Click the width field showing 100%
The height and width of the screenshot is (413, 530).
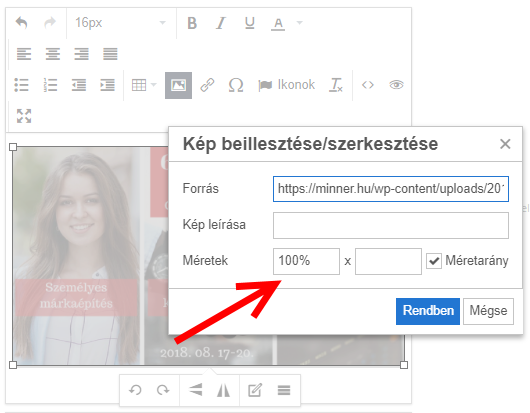306,261
